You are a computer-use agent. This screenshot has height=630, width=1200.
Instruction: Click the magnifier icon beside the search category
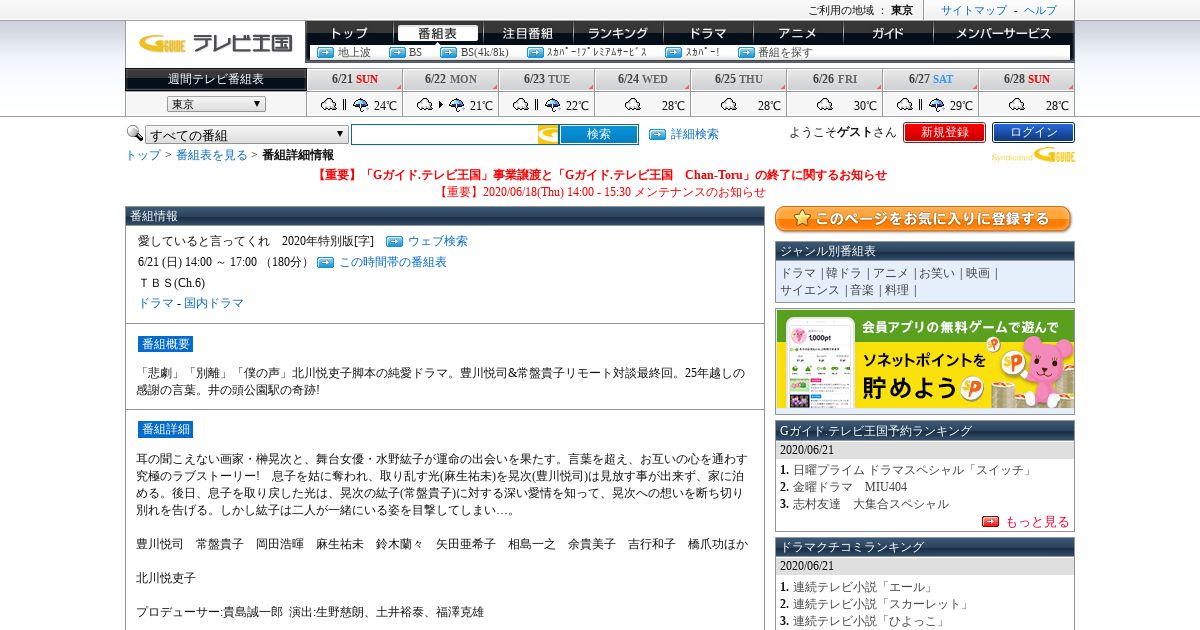(134, 133)
